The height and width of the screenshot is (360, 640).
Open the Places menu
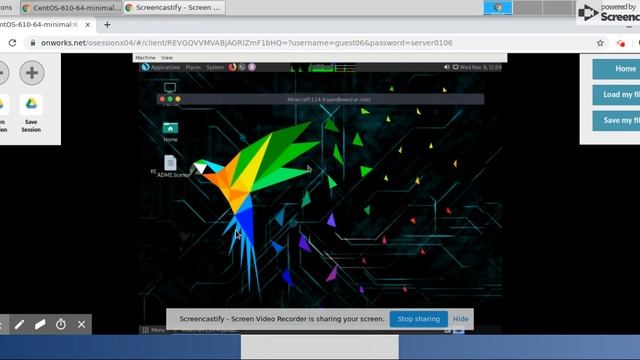pos(193,67)
